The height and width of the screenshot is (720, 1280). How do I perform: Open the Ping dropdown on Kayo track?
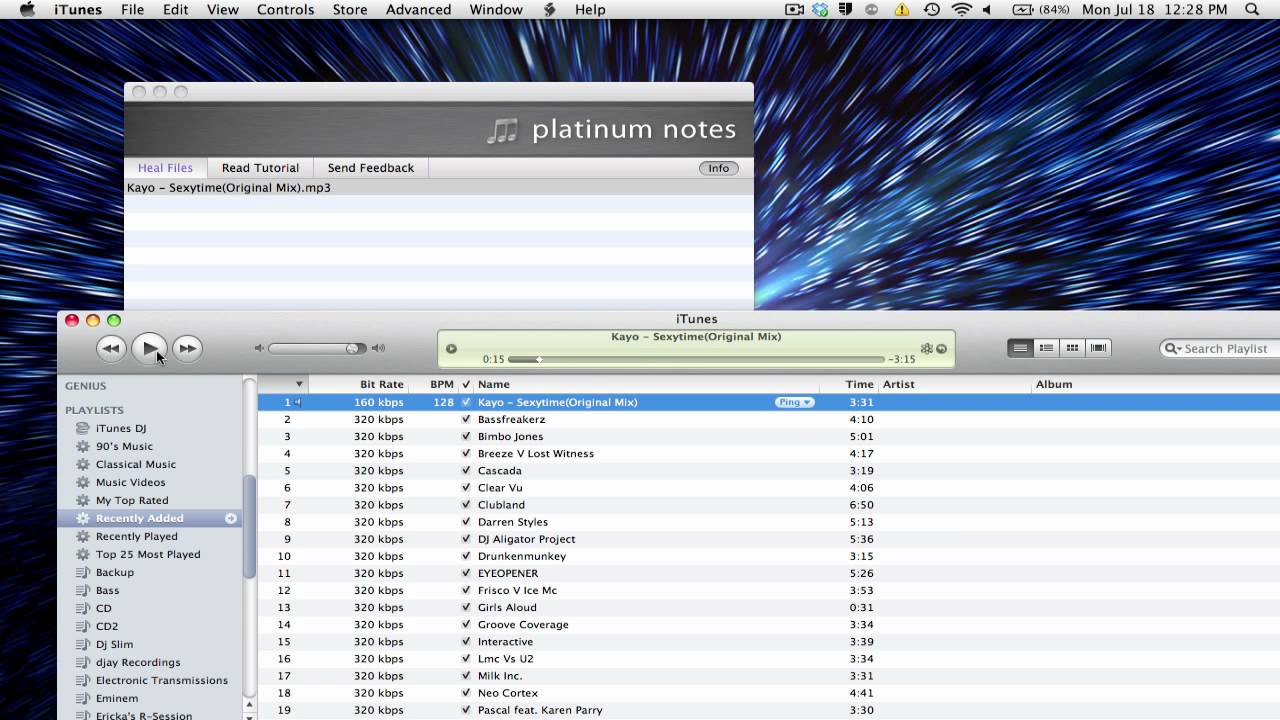[794, 402]
